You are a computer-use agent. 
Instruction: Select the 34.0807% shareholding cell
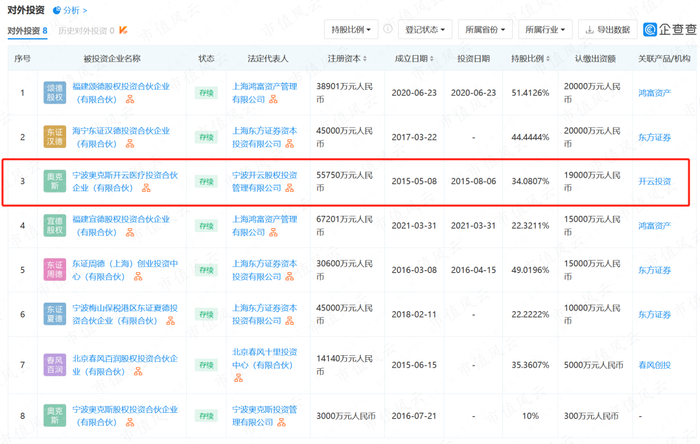[530, 181]
